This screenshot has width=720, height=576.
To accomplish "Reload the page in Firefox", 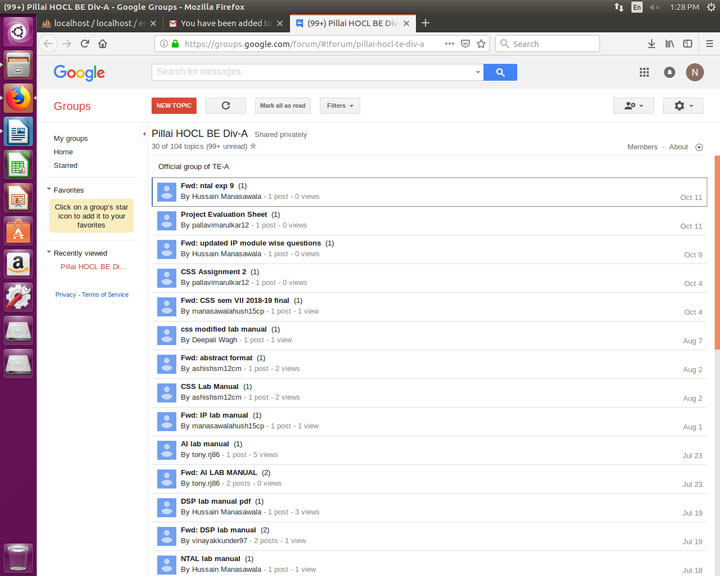I will point(85,44).
